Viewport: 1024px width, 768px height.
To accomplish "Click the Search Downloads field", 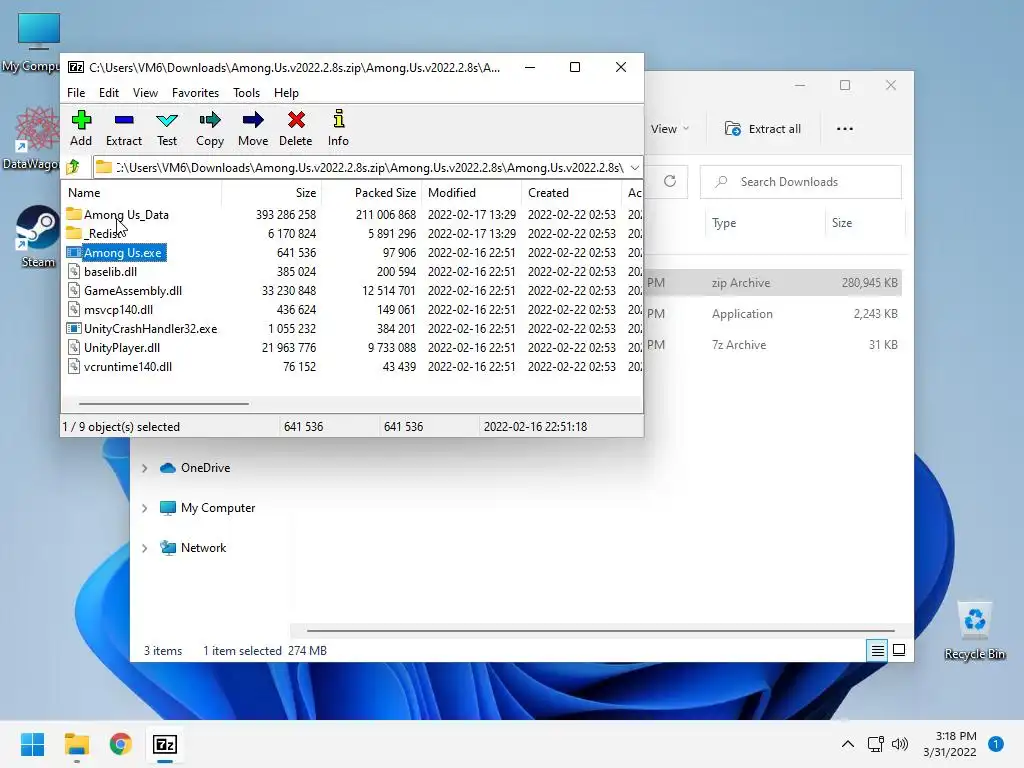I will click(801, 182).
